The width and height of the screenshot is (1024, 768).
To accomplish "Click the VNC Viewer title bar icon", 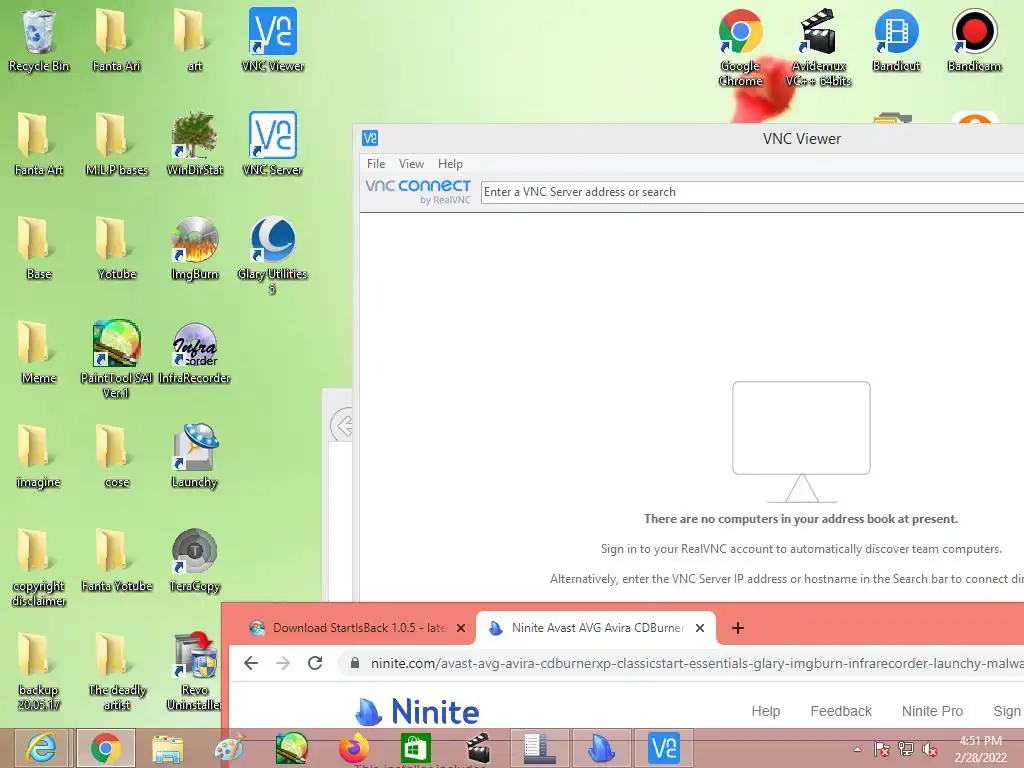I will click(x=370, y=138).
